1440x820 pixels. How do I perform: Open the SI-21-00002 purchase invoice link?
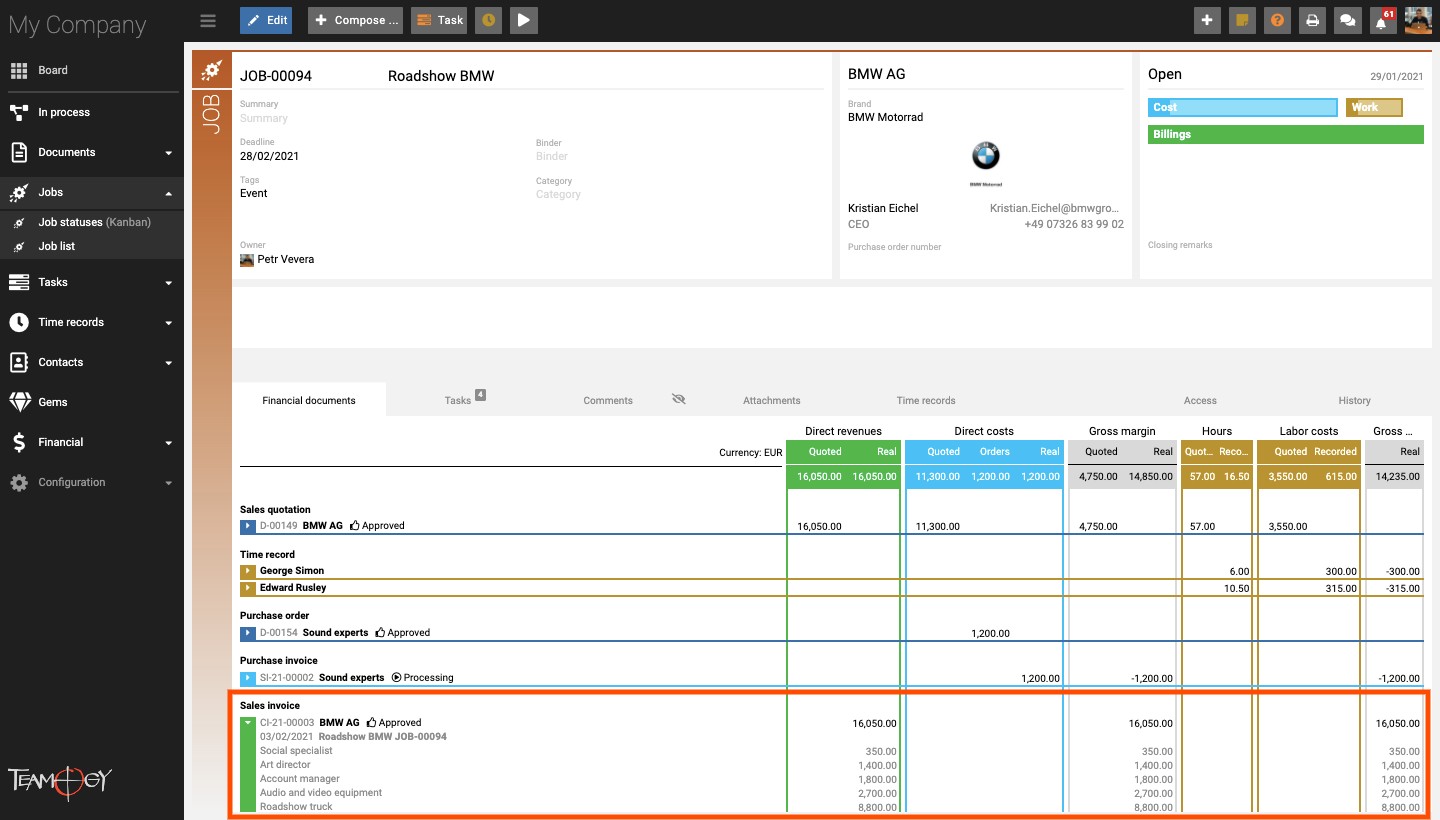pyautogui.click(x=287, y=678)
